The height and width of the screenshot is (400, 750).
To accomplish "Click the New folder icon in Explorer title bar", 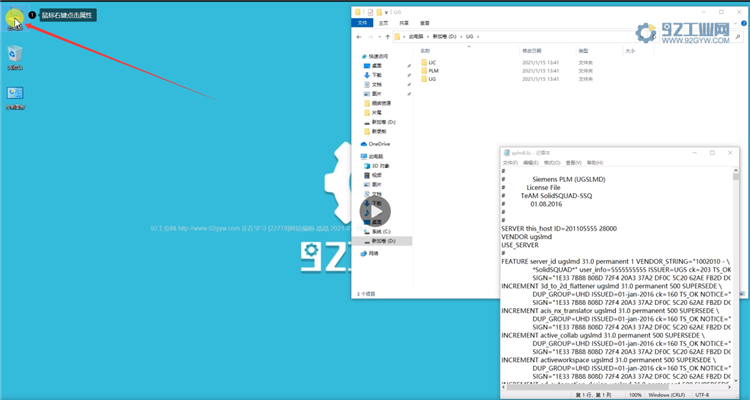I will 379,12.
